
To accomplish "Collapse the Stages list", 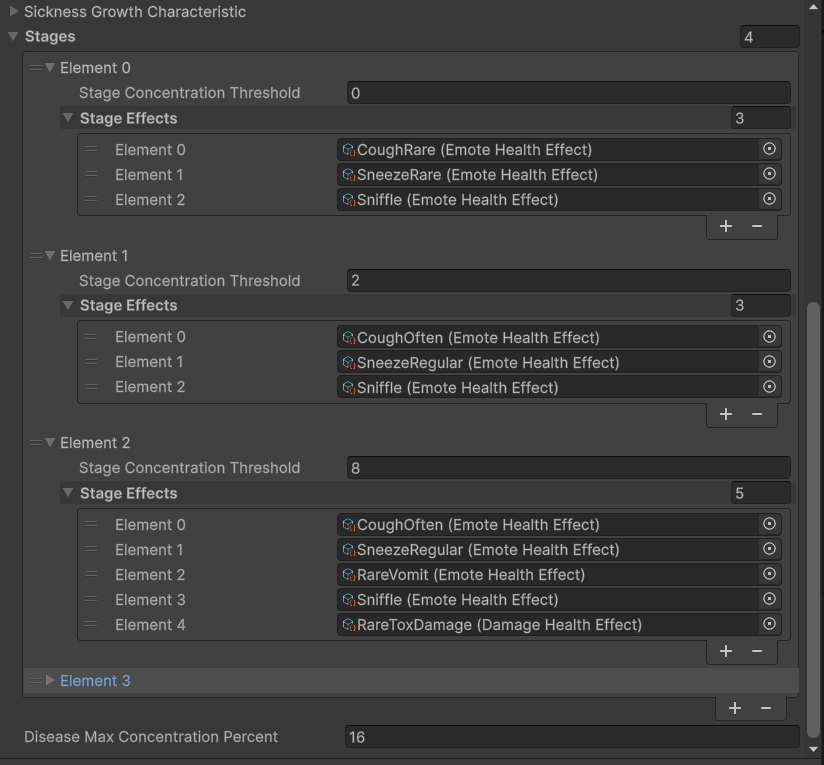I will coord(14,36).
